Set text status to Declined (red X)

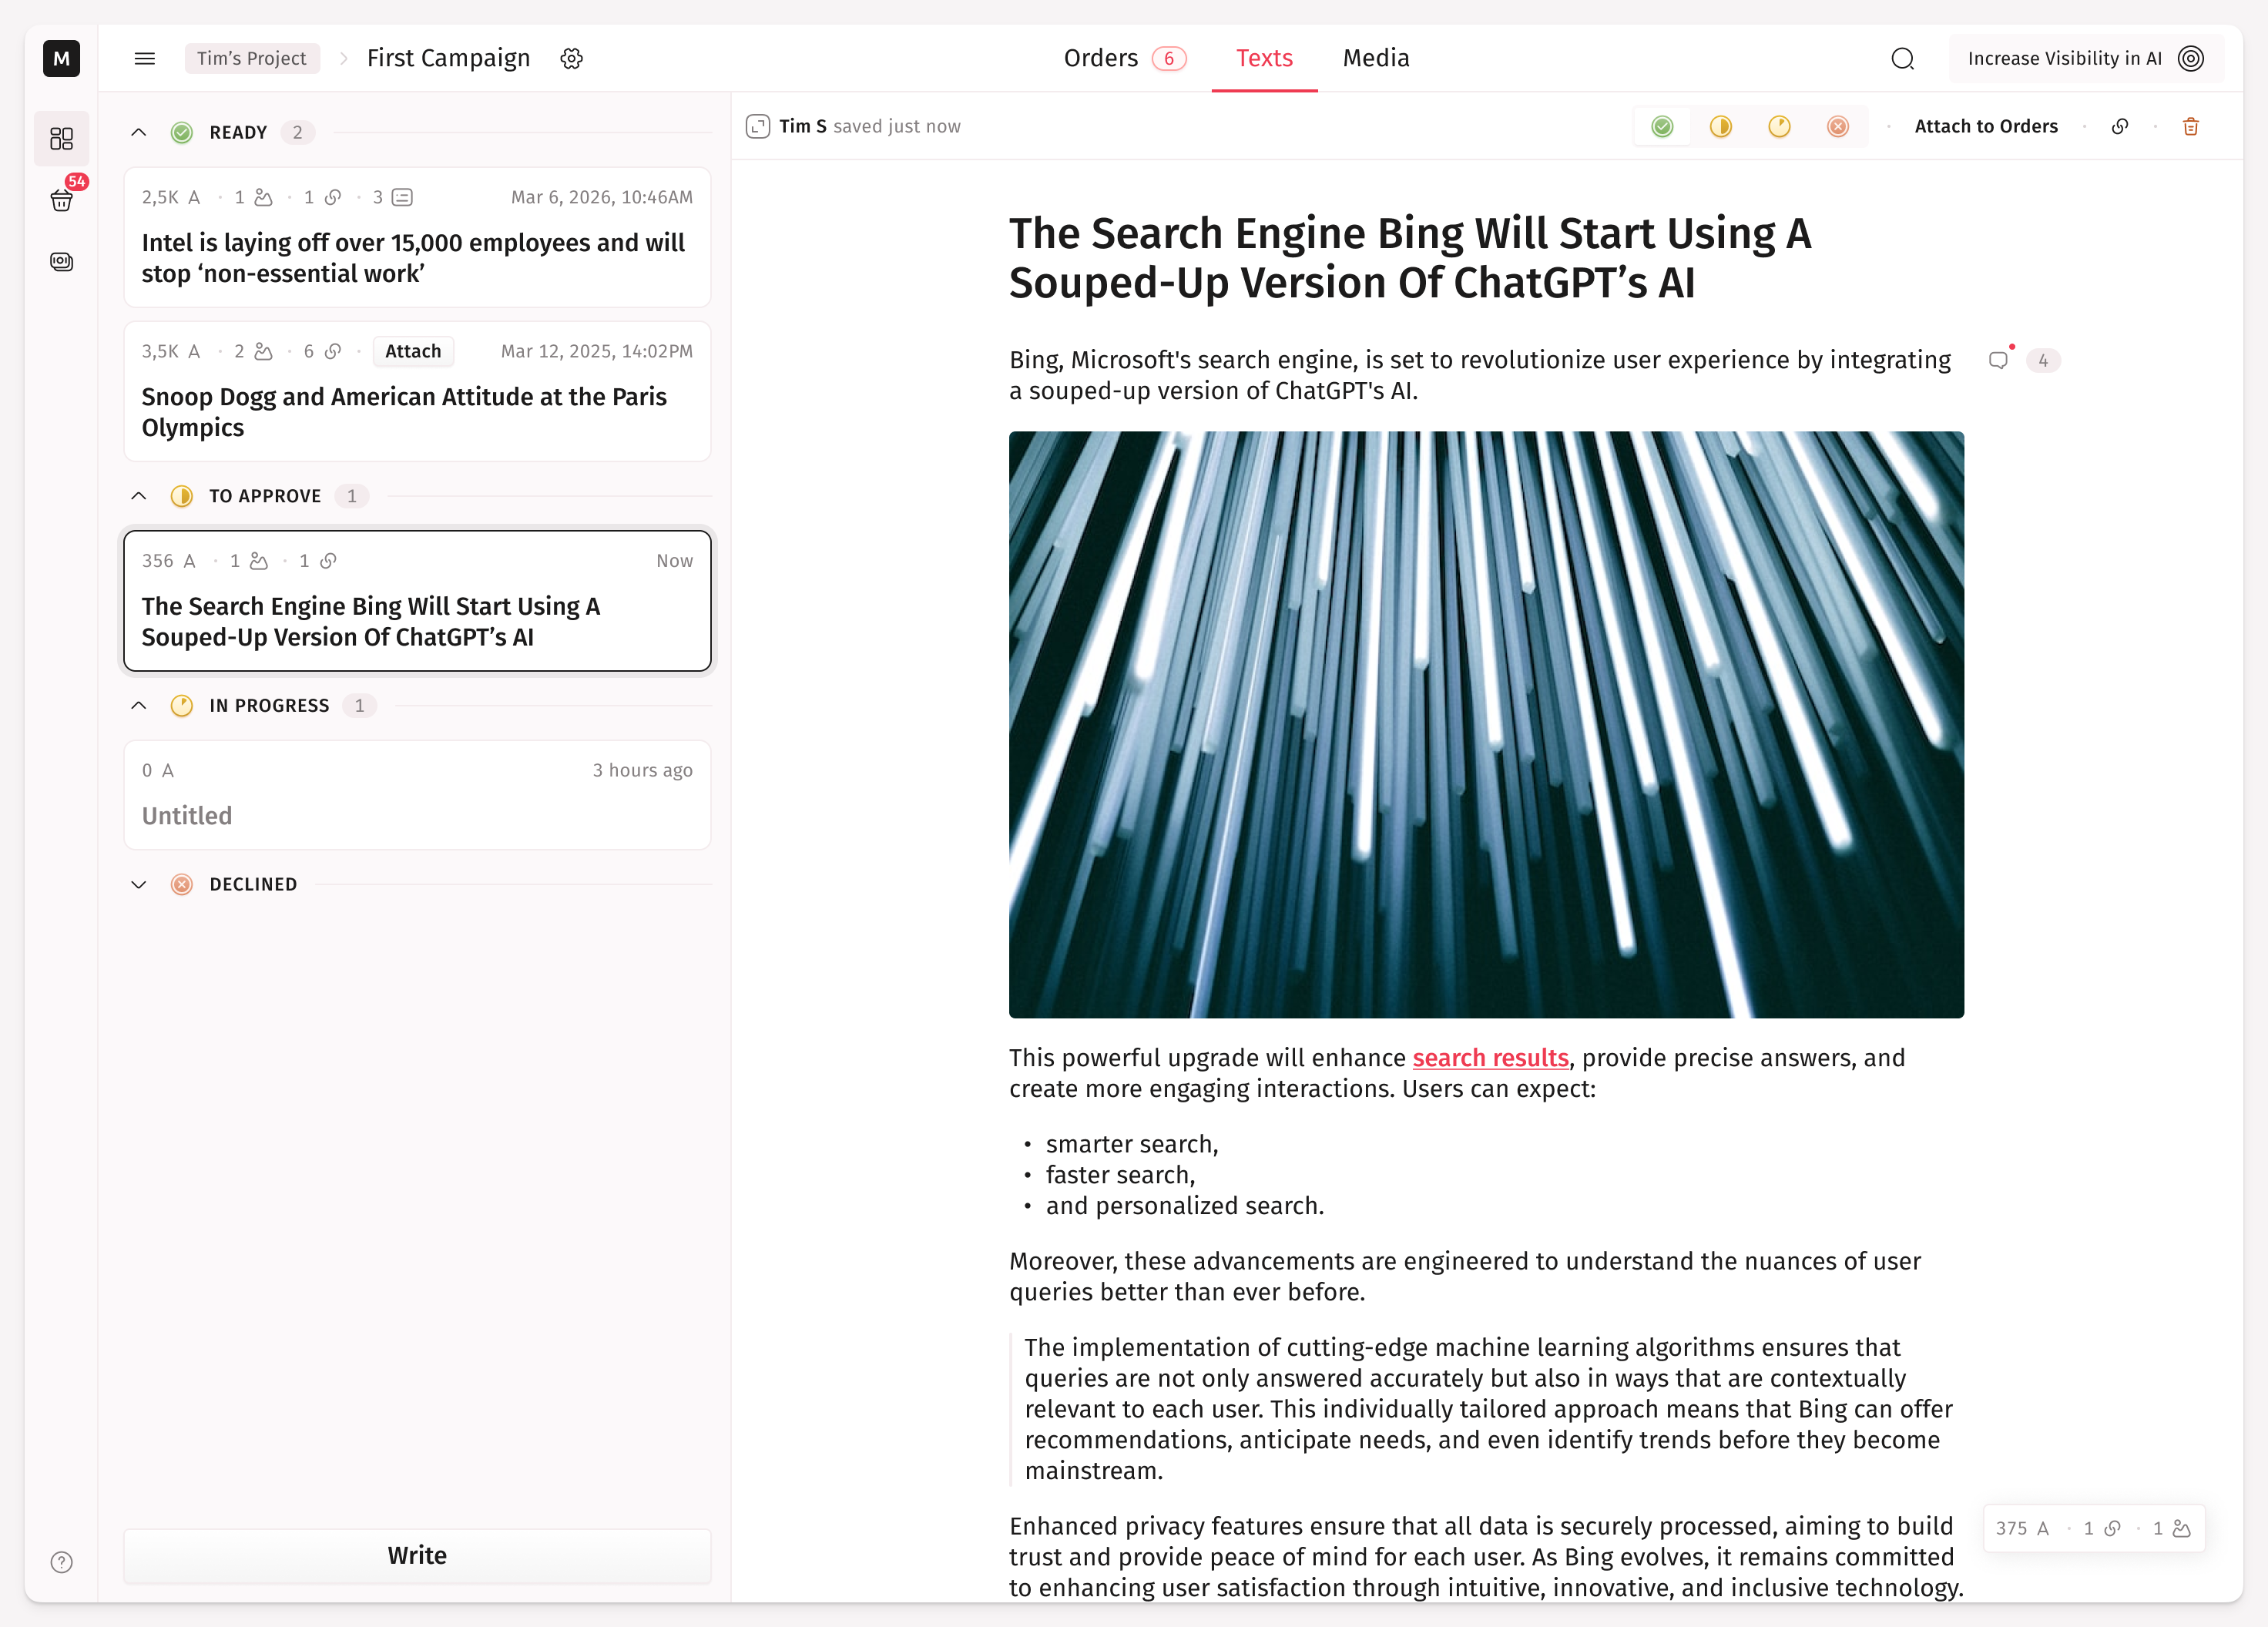pyautogui.click(x=1838, y=126)
